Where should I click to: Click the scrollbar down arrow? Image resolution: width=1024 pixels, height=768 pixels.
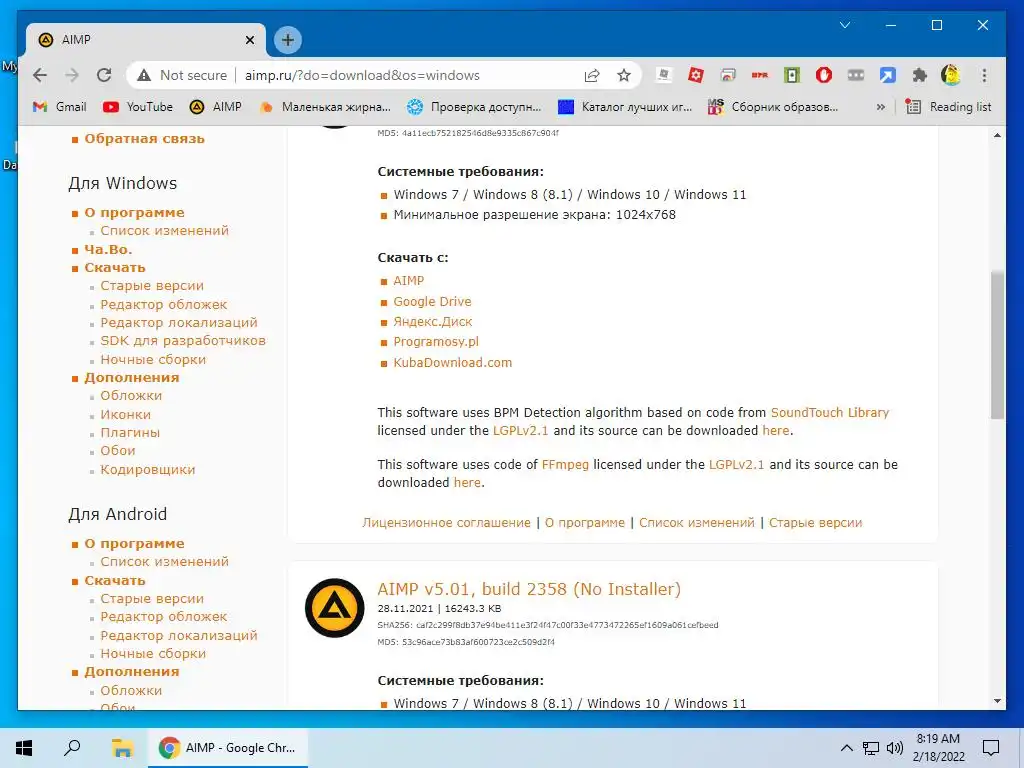click(x=997, y=701)
